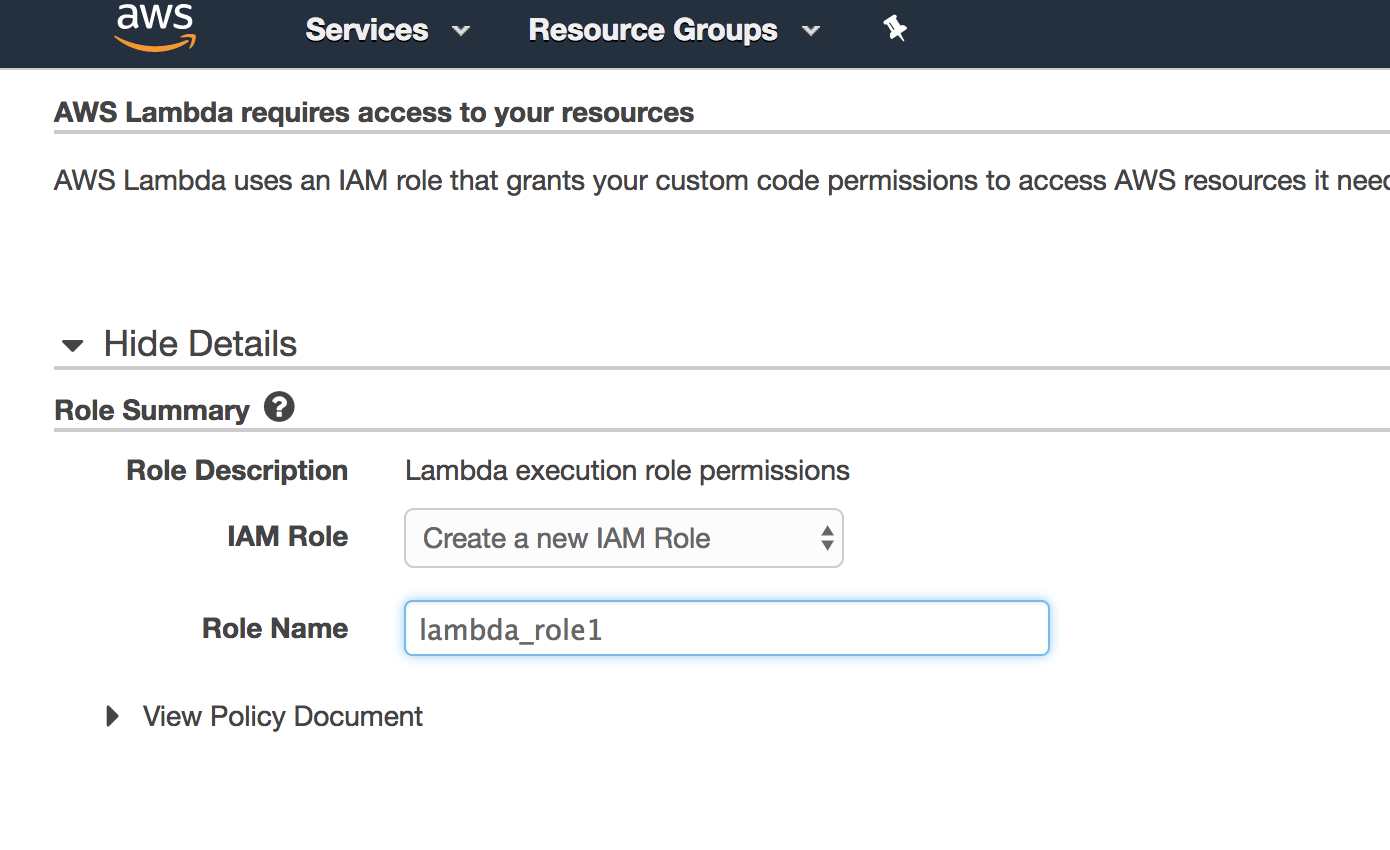Viewport: 1390px width, 850px height.
Task: Expand View Policy Document
Action: pyautogui.click(x=264, y=716)
